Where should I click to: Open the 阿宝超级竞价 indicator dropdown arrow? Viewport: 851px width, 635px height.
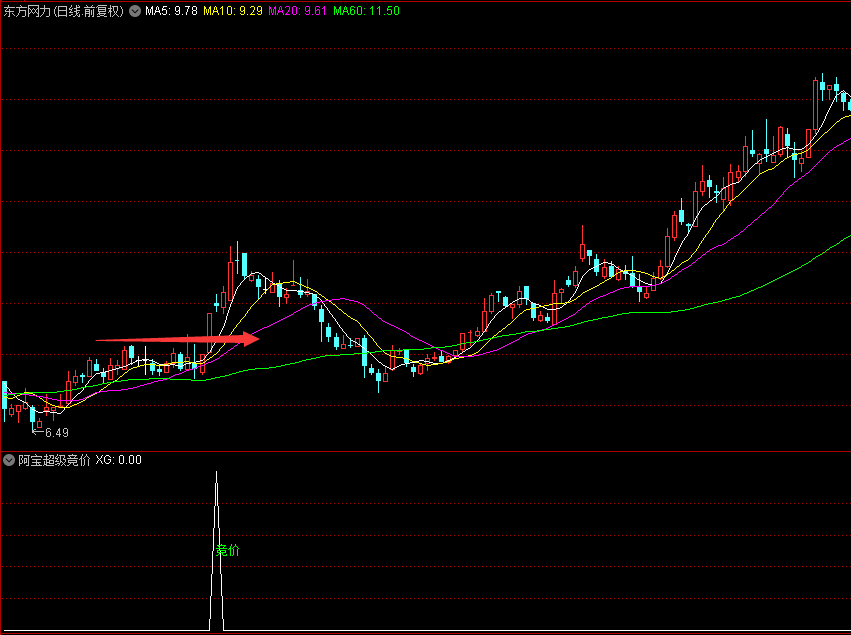coord(9,460)
